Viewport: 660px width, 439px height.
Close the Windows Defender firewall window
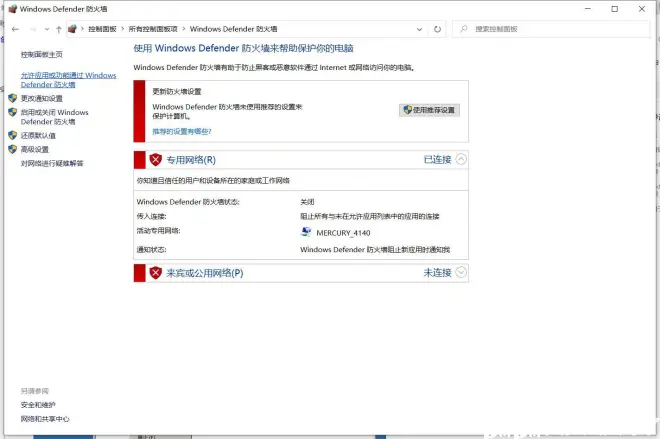point(642,9)
